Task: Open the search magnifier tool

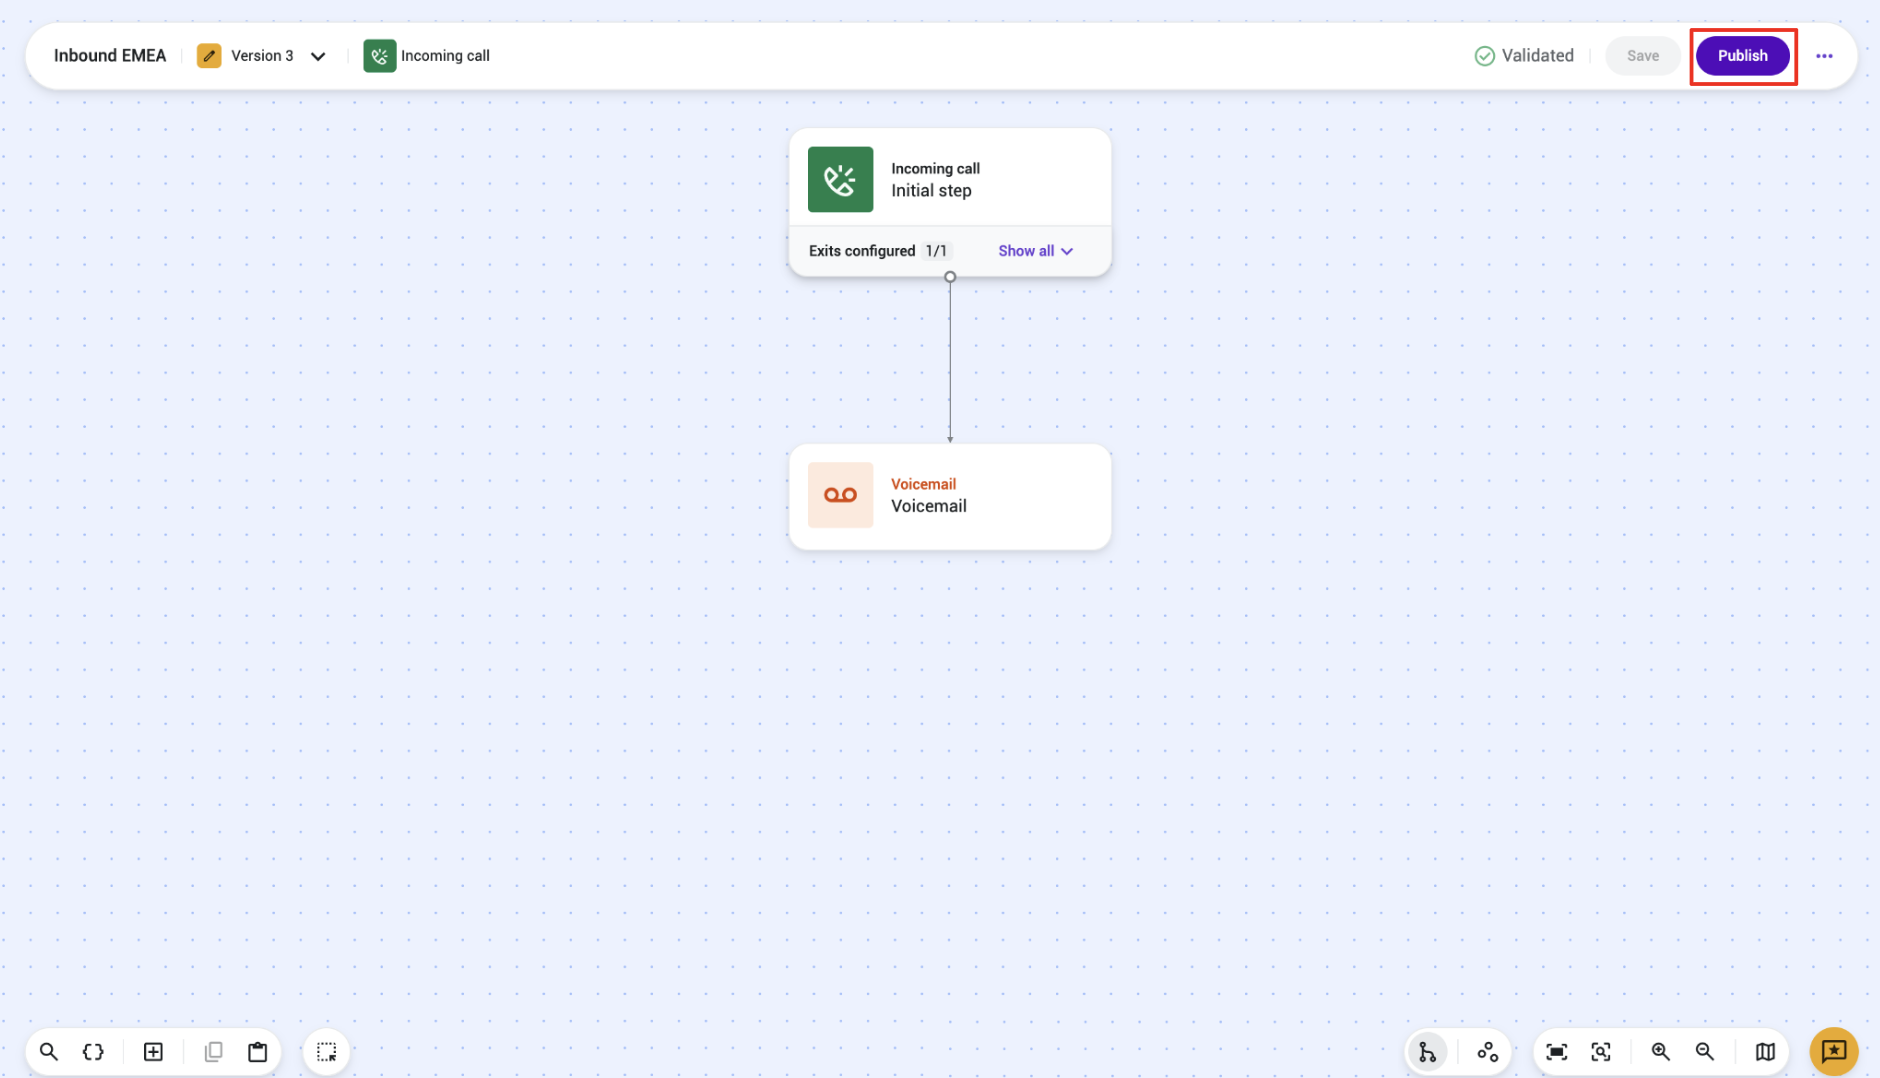Action: (x=48, y=1051)
